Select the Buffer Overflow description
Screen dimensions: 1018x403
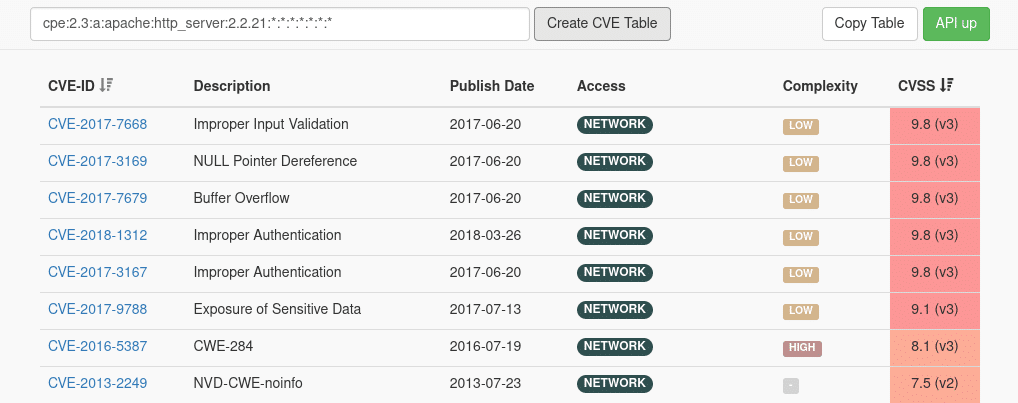click(x=242, y=198)
